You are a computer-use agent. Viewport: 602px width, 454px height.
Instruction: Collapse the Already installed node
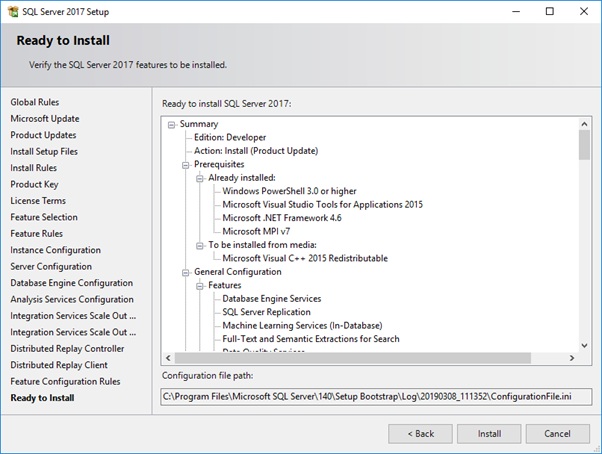(200, 178)
